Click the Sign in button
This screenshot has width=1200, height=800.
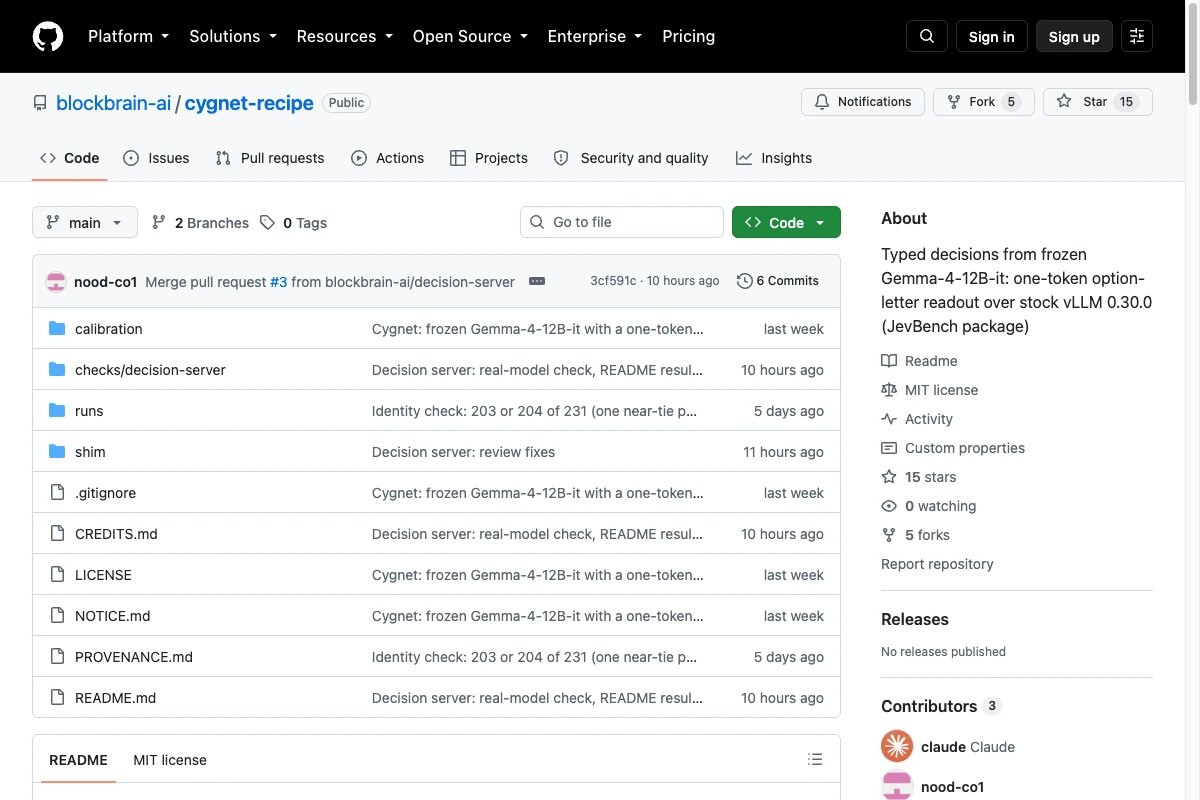[x=991, y=36]
